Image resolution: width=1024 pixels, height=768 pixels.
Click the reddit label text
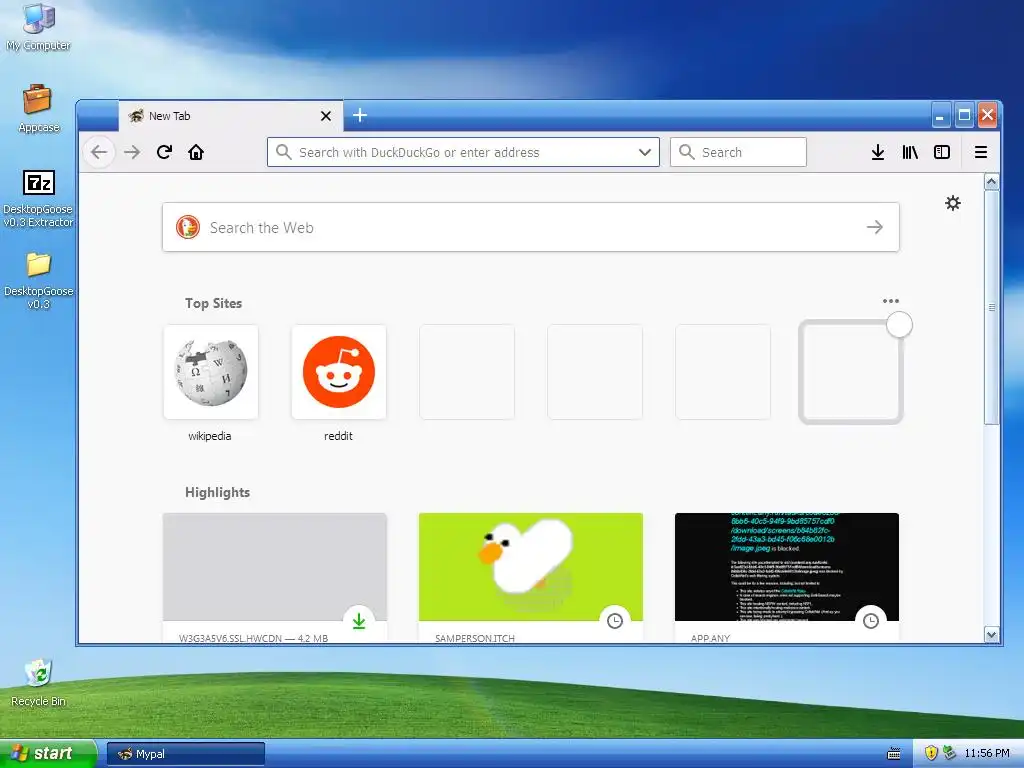coord(338,436)
